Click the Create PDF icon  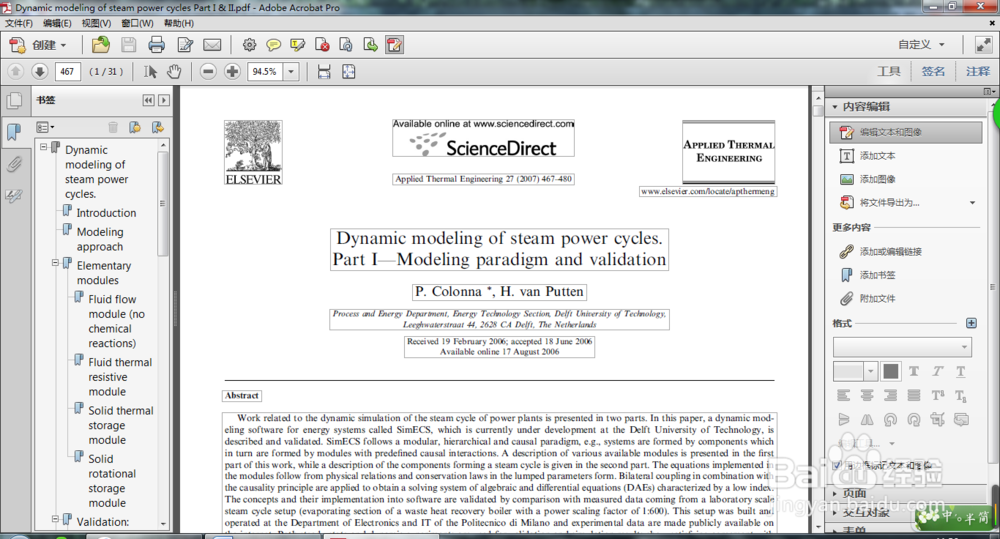click(x=17, y=45)
